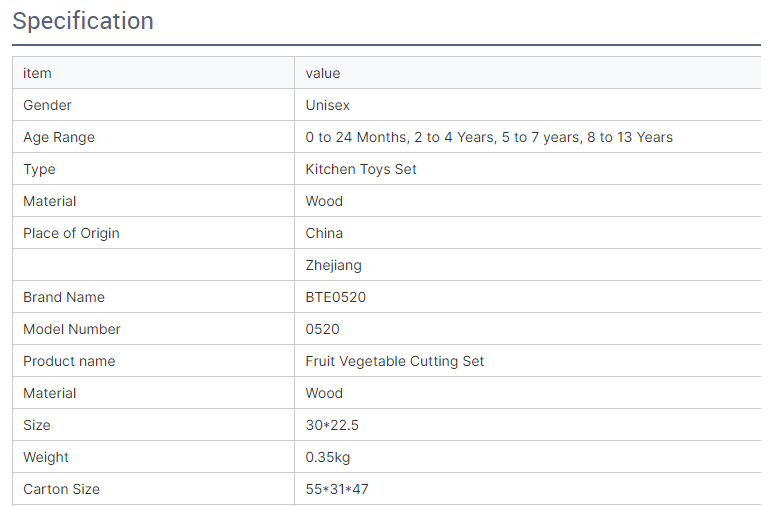Image resolution: width=772 pixels, height=506 pixels.
Task: Select the Fruit Vegetable Cutting Set value
Action: [x=394, y=361]
